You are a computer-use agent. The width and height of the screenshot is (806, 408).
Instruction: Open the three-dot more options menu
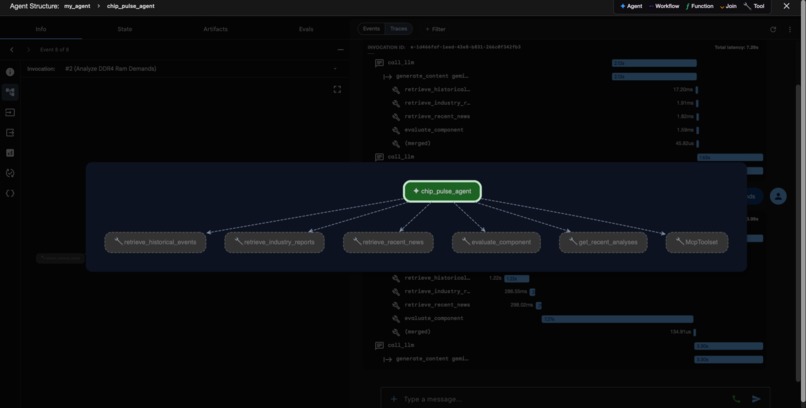790,29
